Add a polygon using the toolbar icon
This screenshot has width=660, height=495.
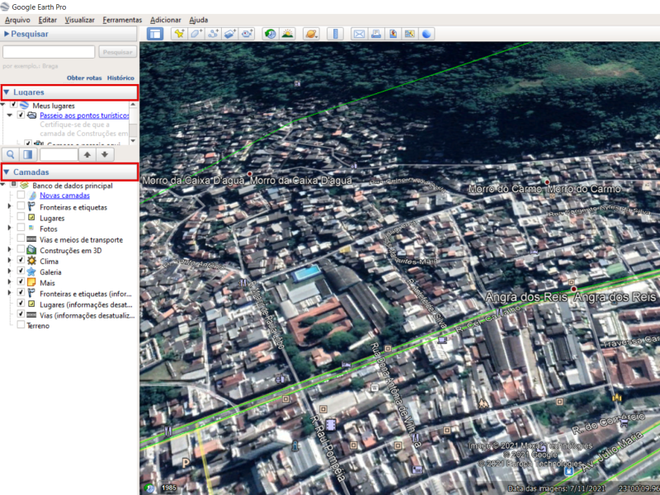196,34
